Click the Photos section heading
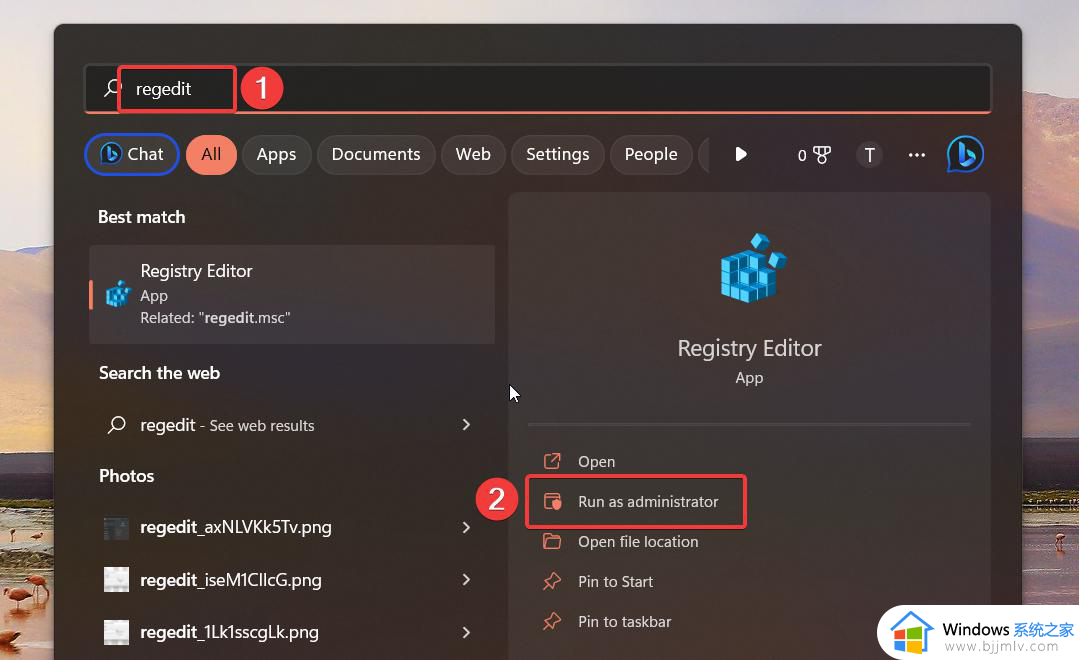 (x=127, y=476)
